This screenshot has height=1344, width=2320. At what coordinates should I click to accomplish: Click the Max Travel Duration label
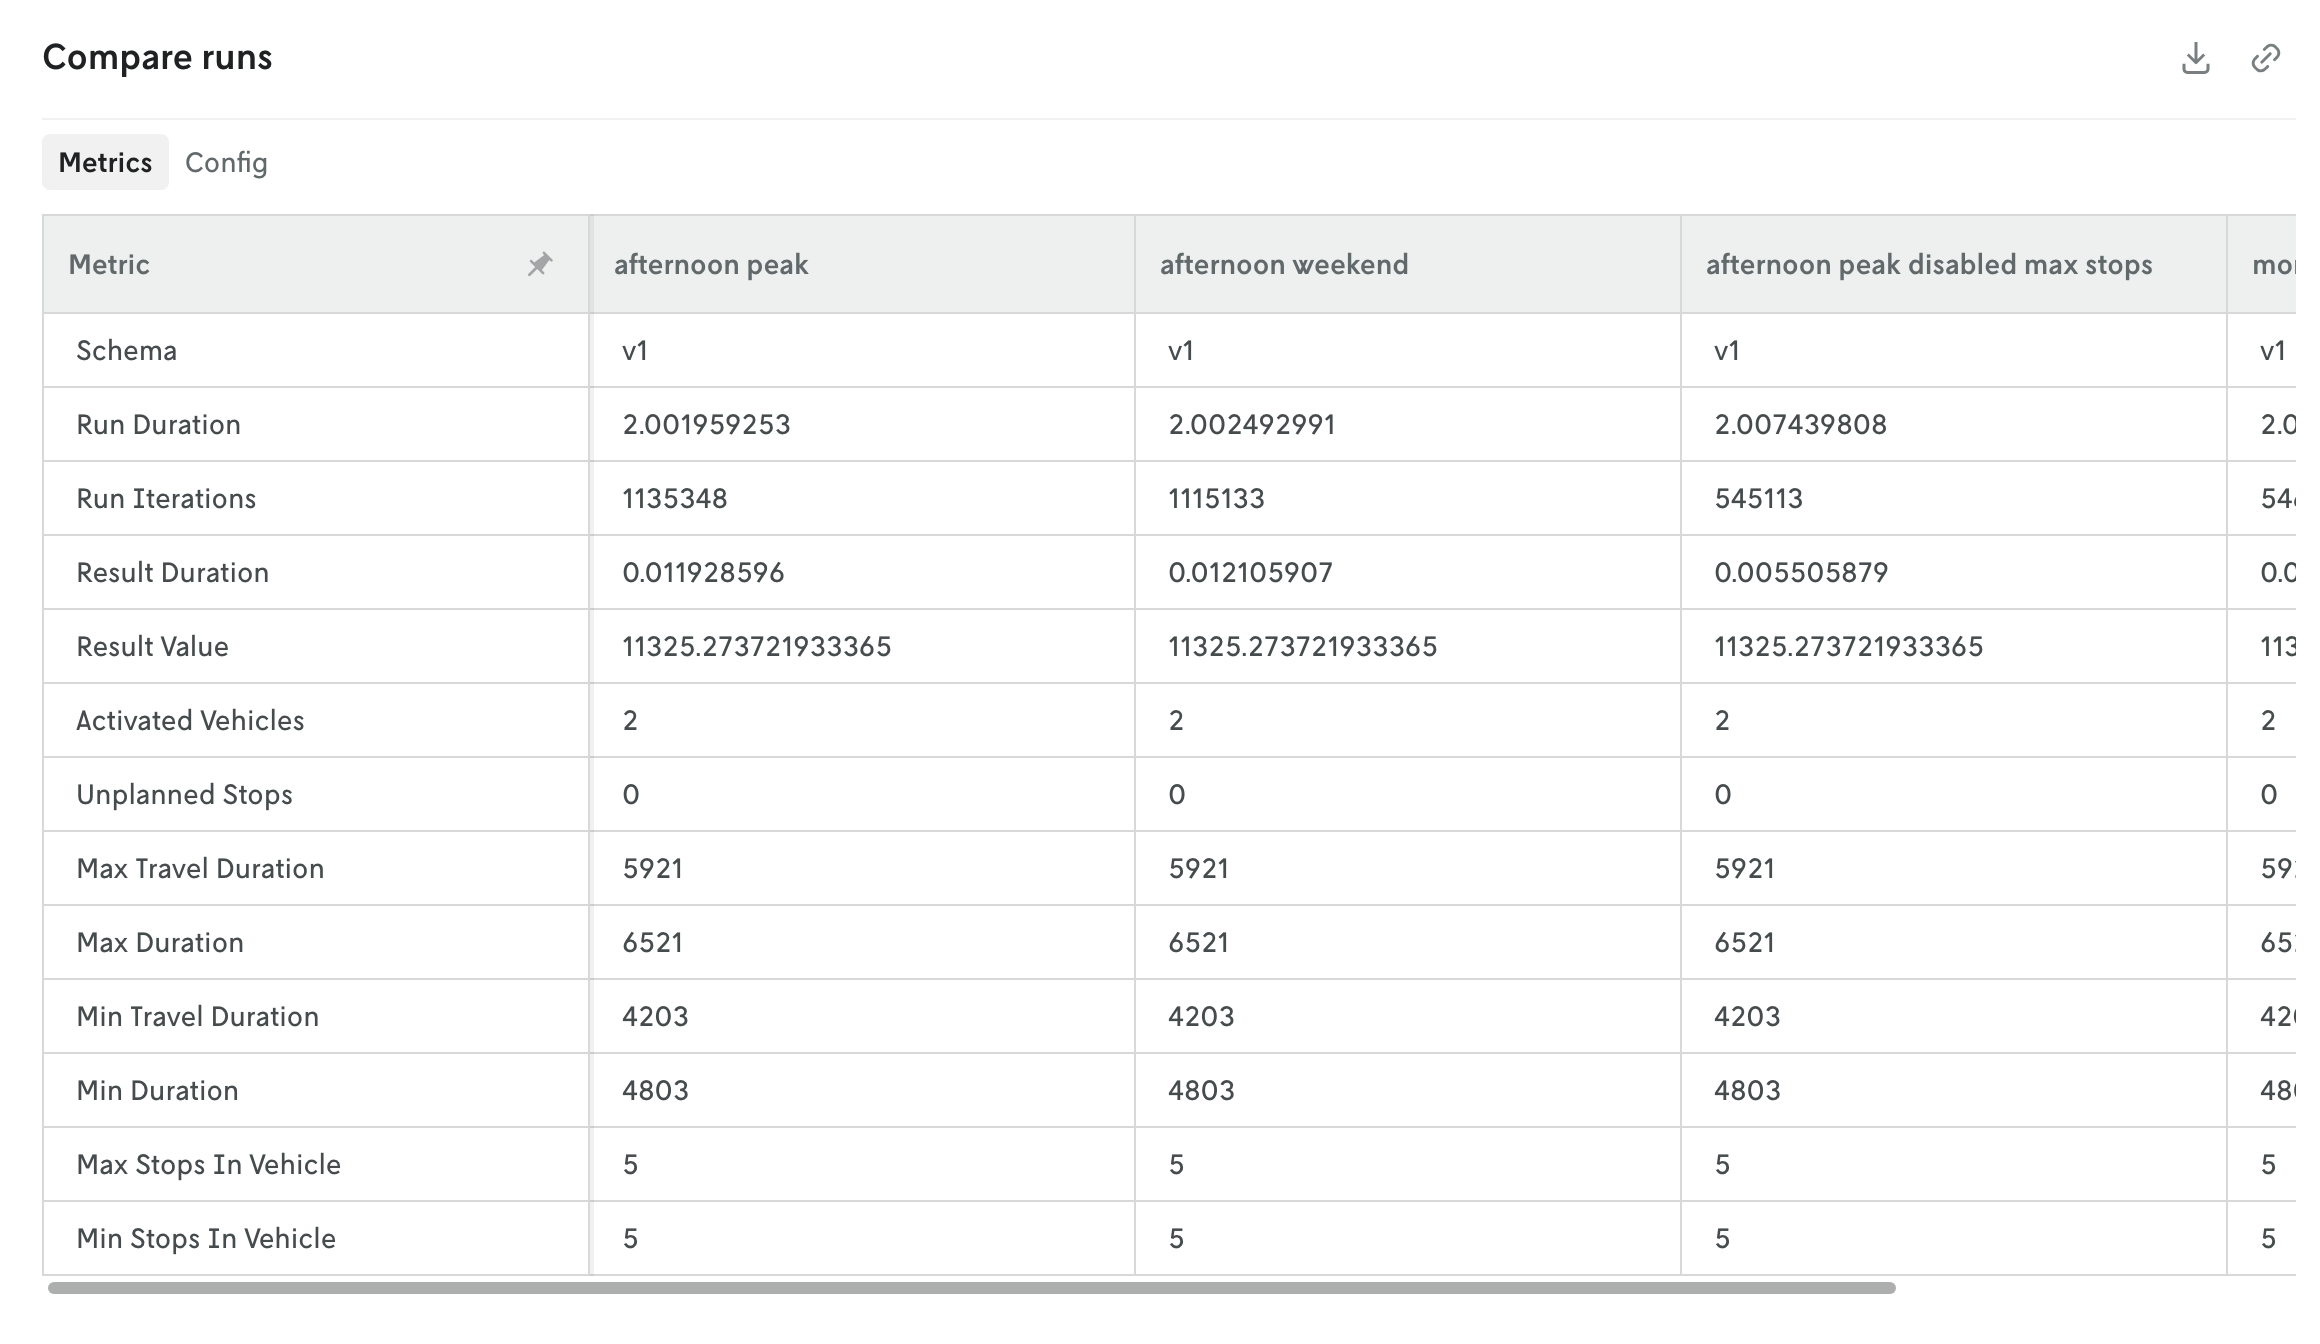(200, 868)
